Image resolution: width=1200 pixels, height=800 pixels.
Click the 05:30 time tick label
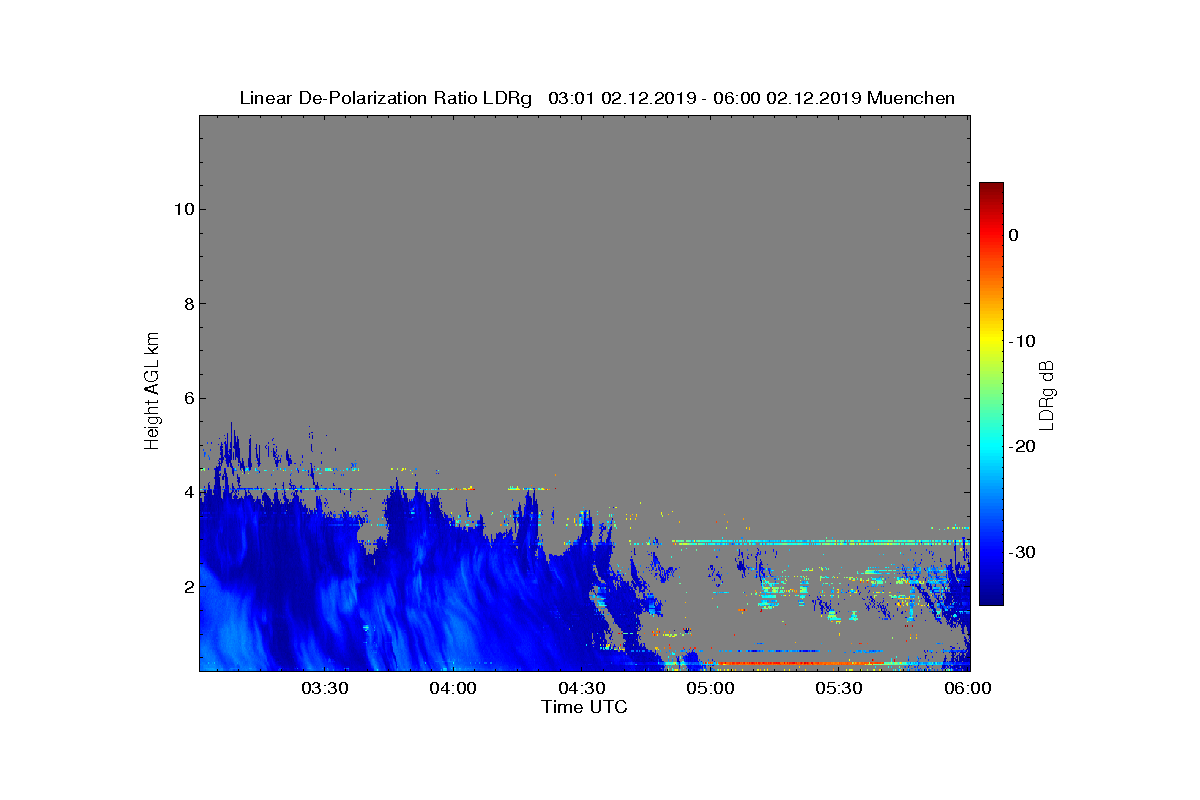pos(839,688)
